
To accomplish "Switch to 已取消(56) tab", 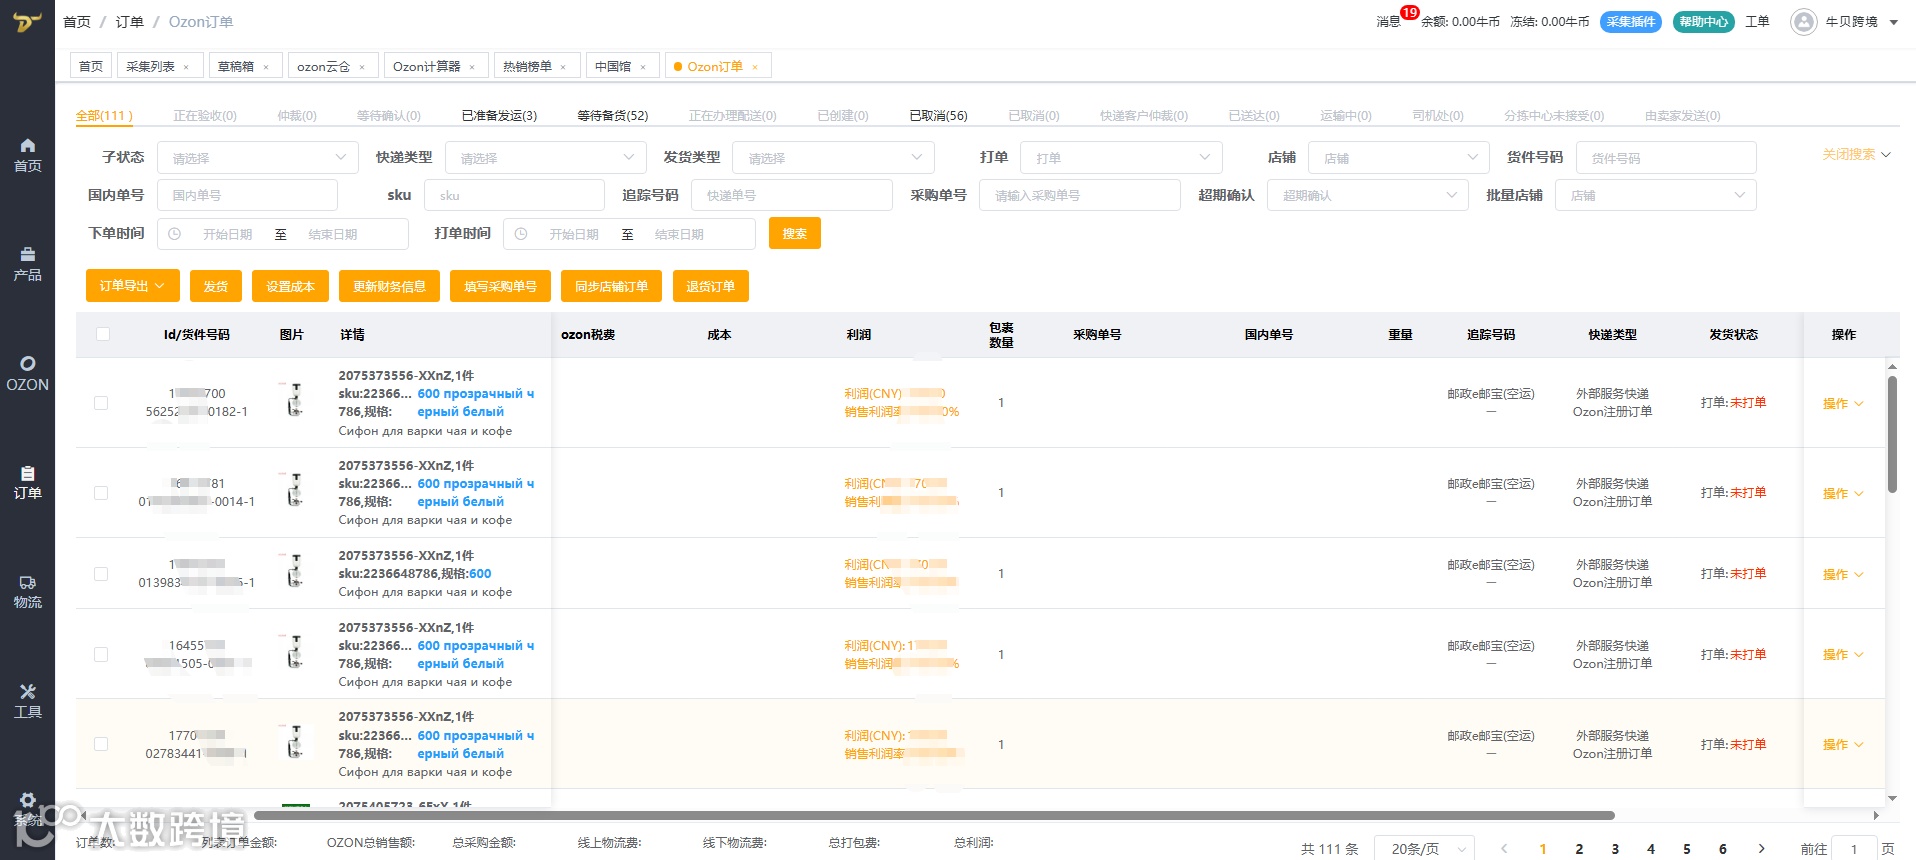I will (x=938, y=116).
